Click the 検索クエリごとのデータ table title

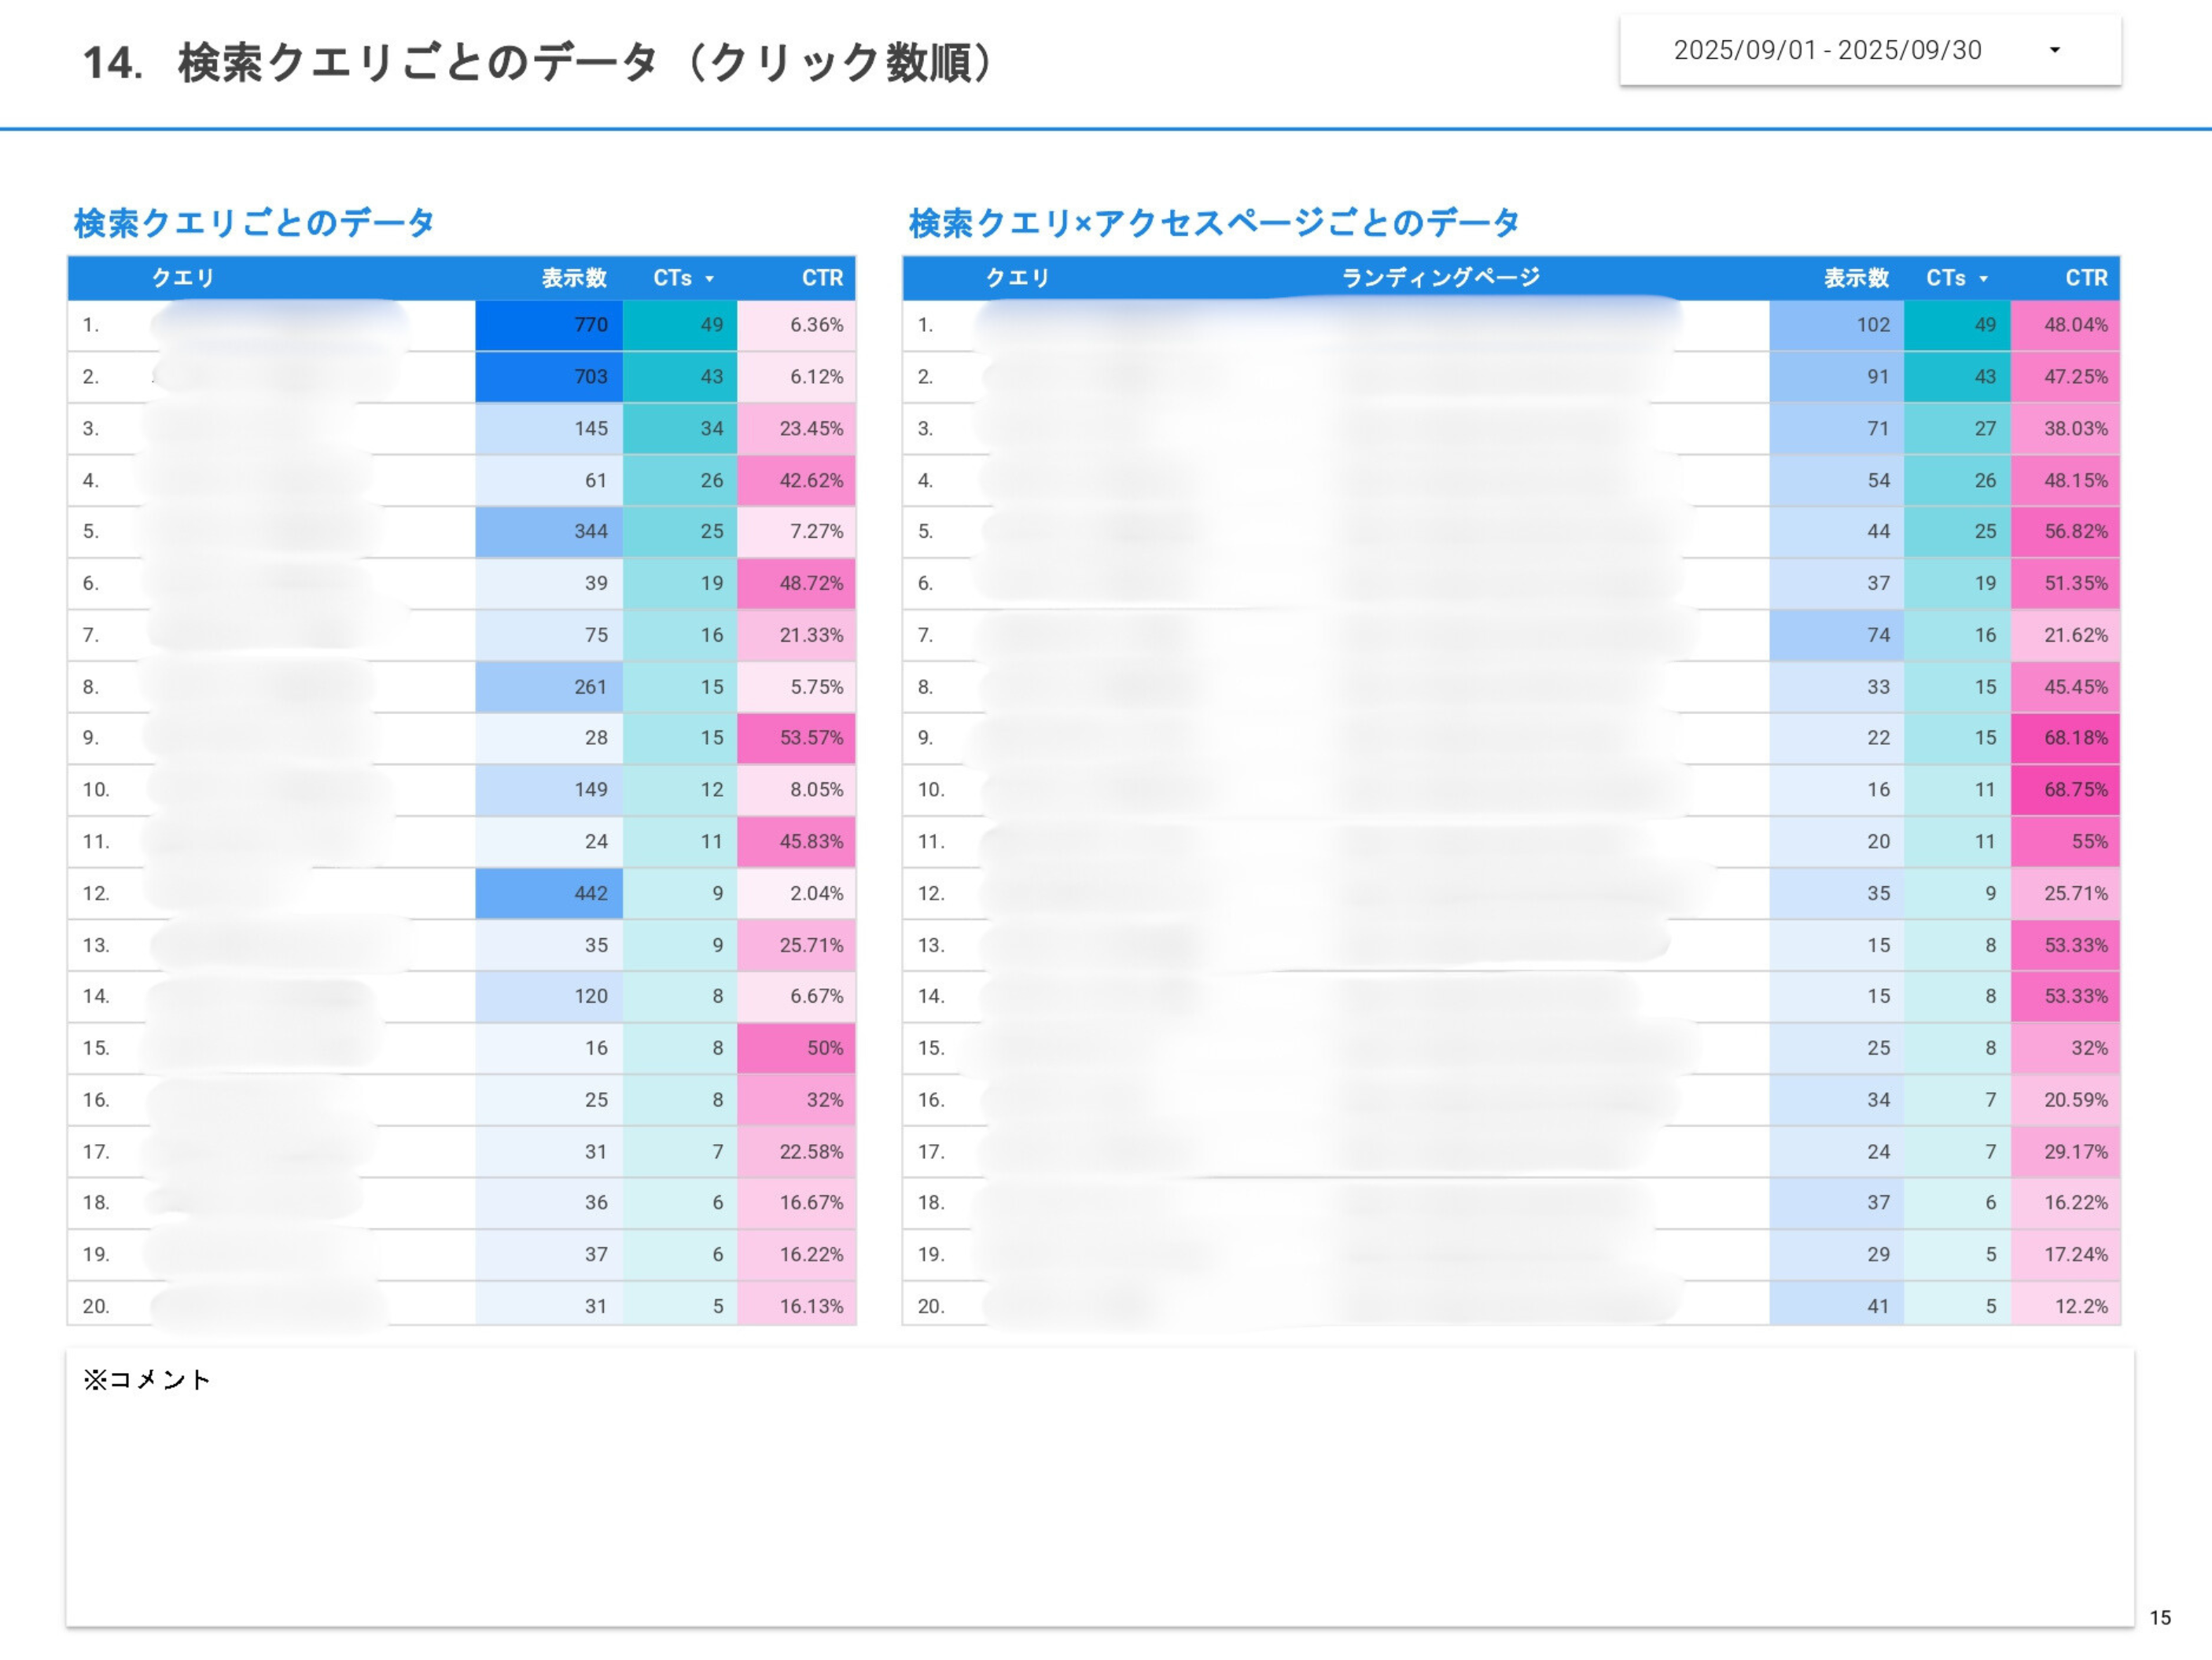(x=254, y=222)
